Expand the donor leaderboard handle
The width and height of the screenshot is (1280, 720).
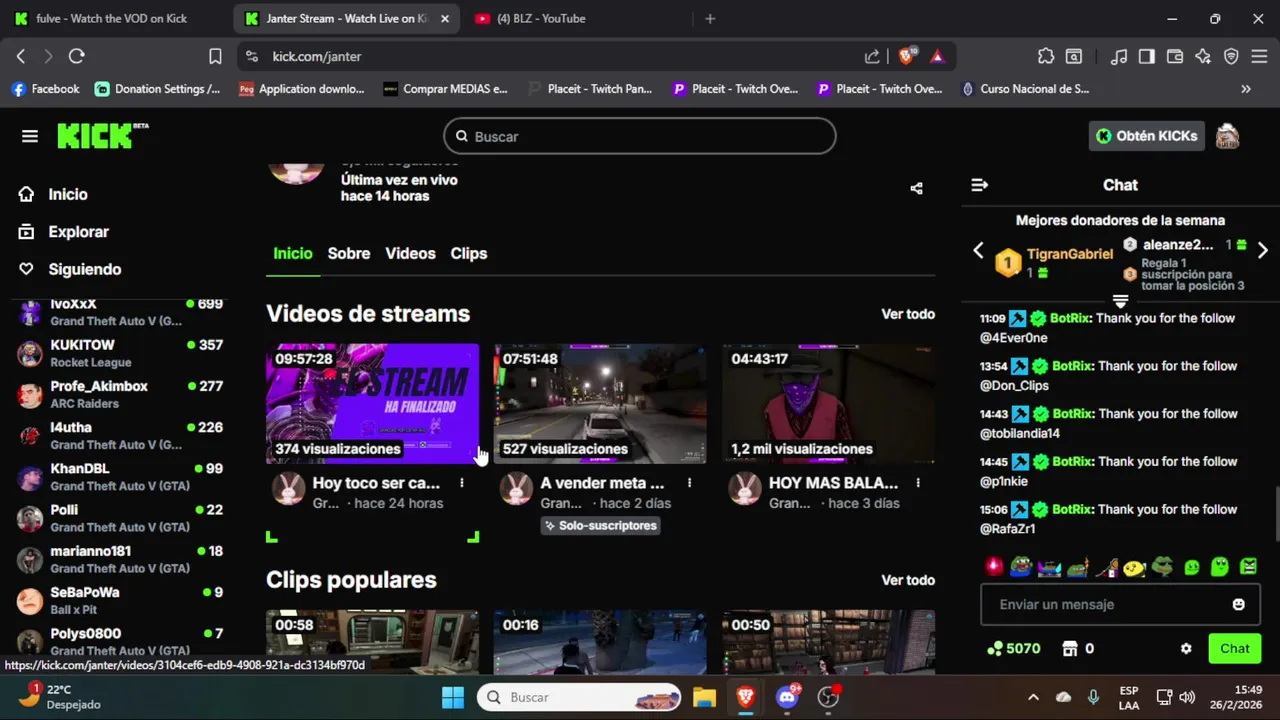coord(1120,301)
